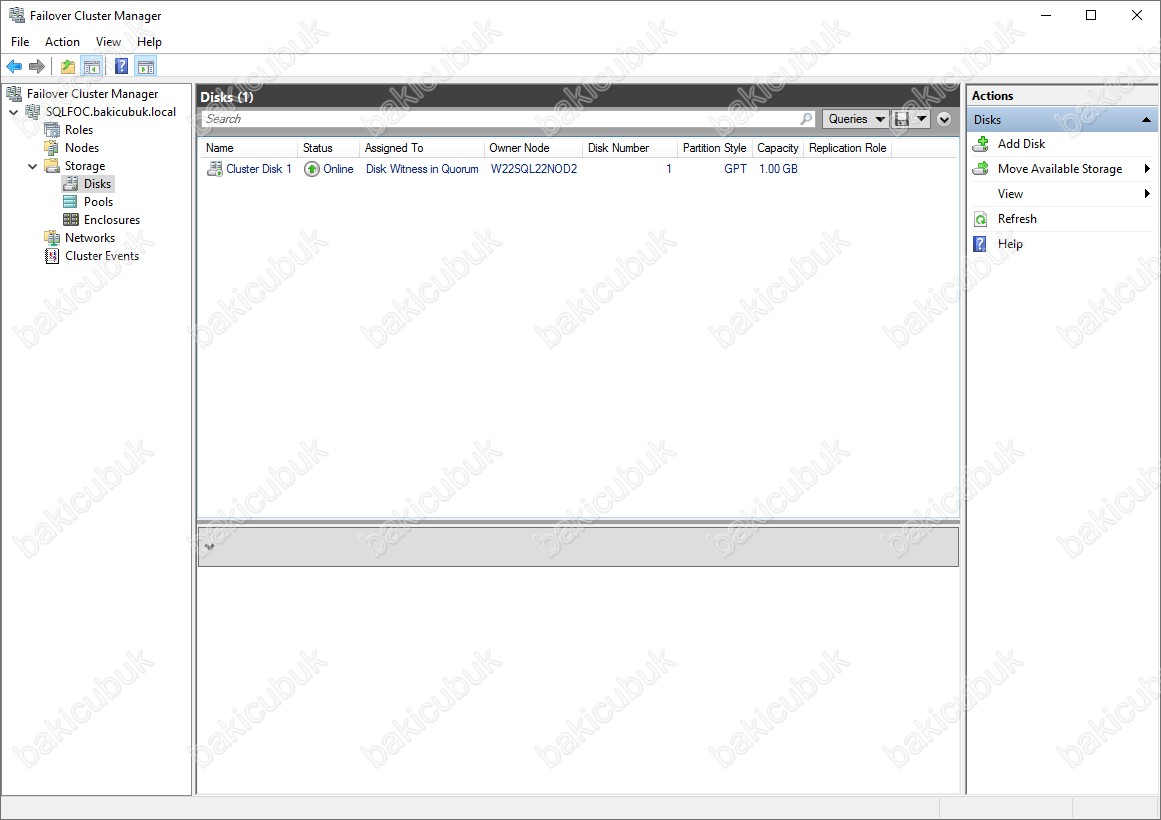This screenshot has height=820, width=1161.
Task: Click the SQLFOC cluster server icon
Action: (x=33, y=112)
